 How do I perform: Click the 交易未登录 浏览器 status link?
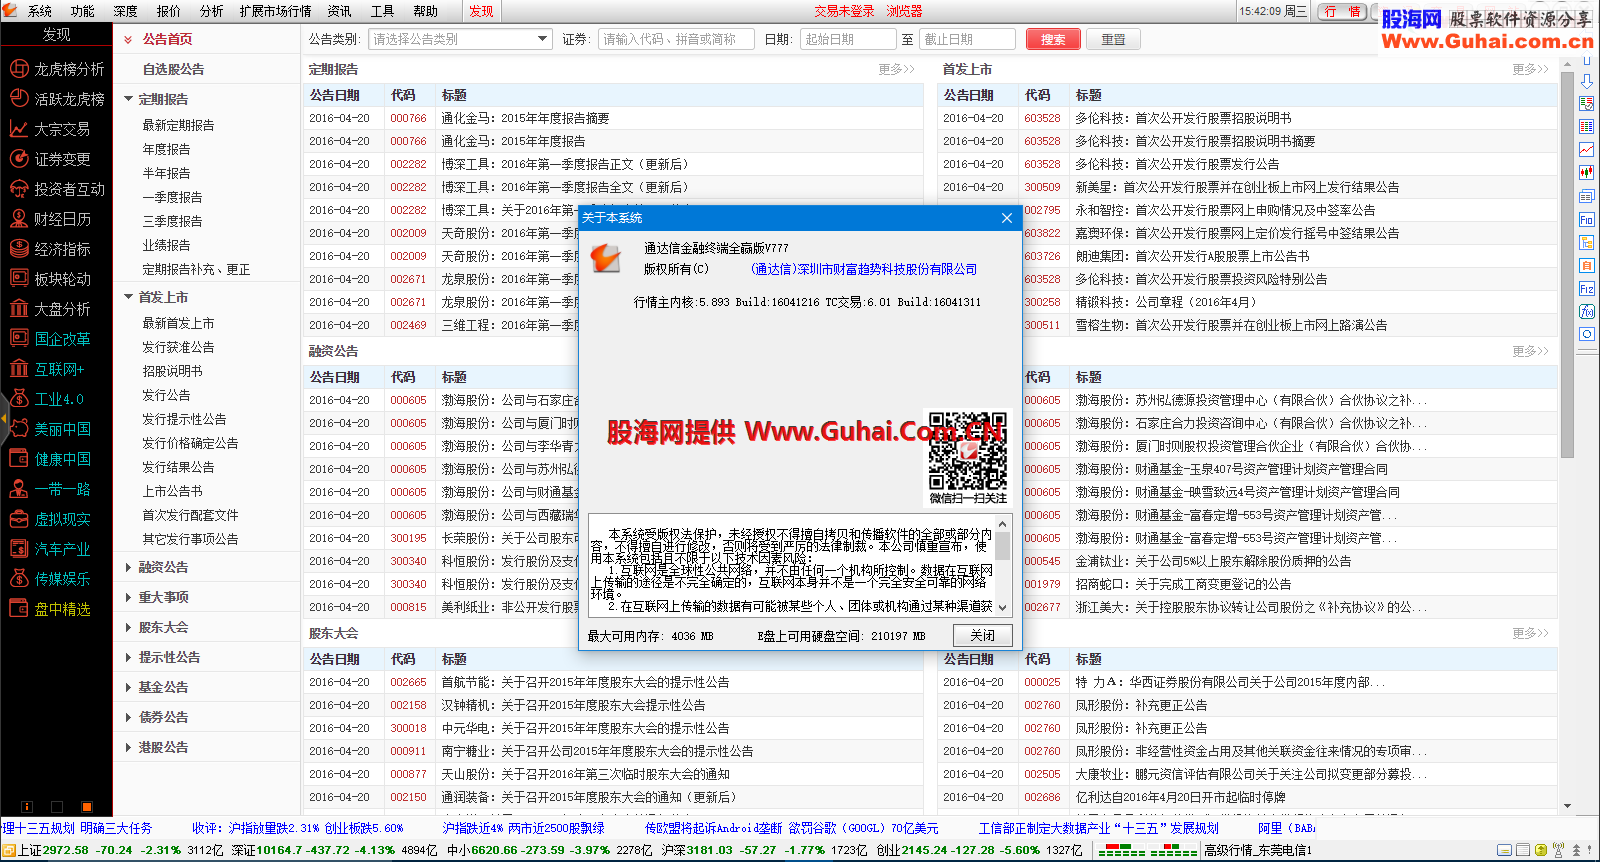[x=868, y=11]
